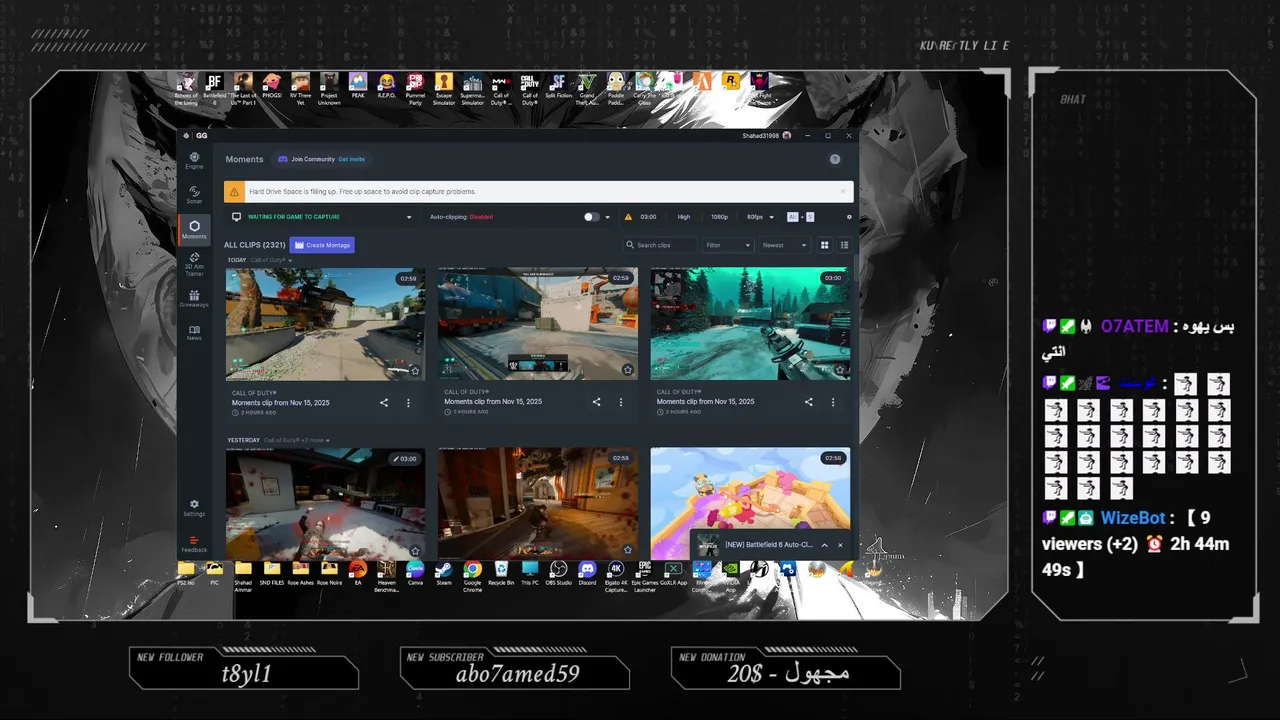Click the ALL CLIPS (2321) heading

click(x=255, y=245)
